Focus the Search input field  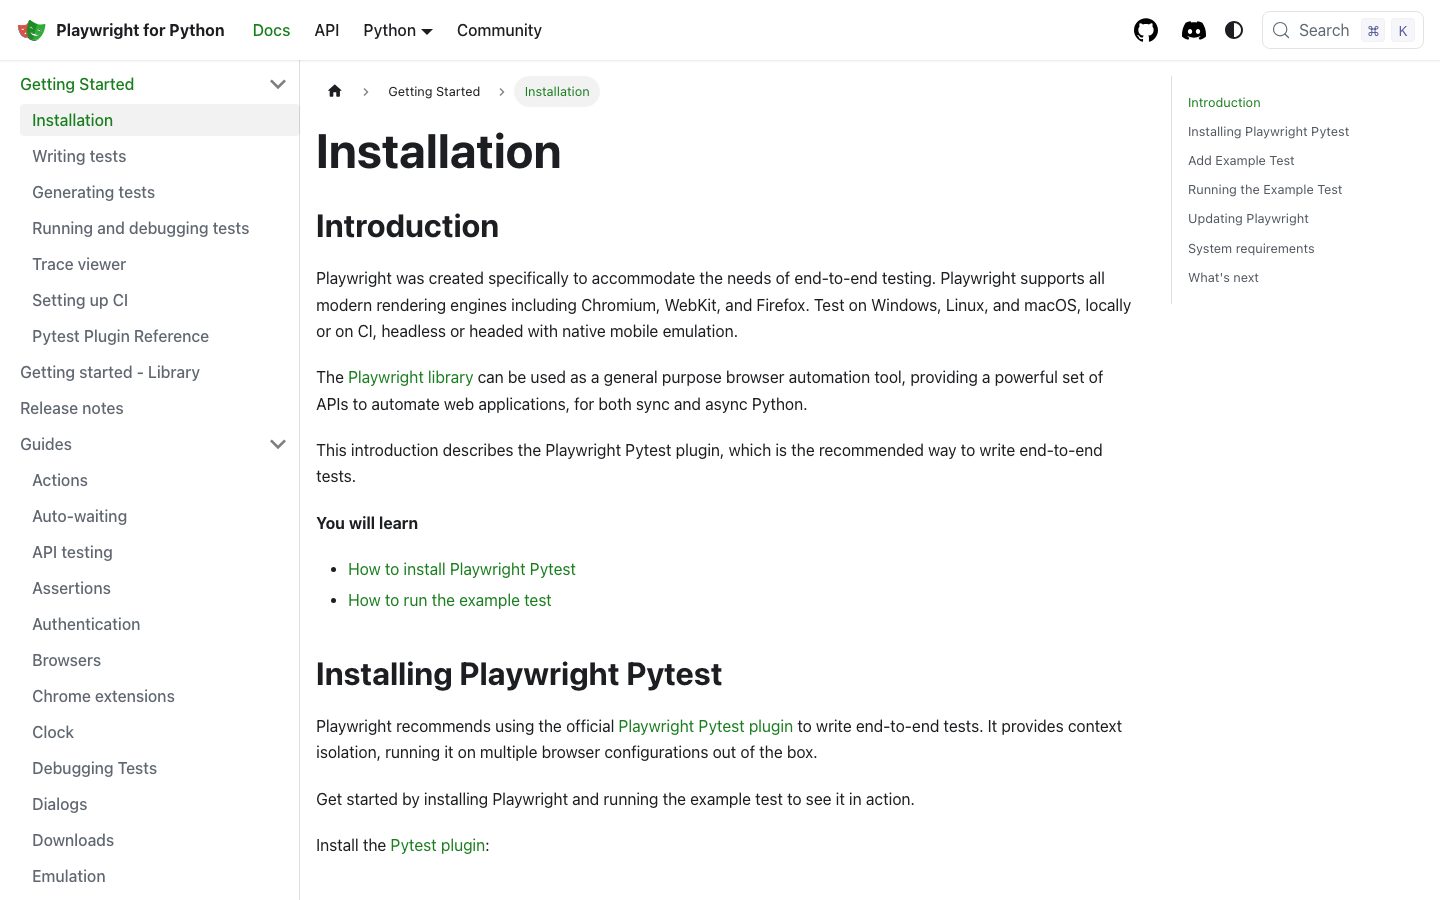(x=1342, y=30)
